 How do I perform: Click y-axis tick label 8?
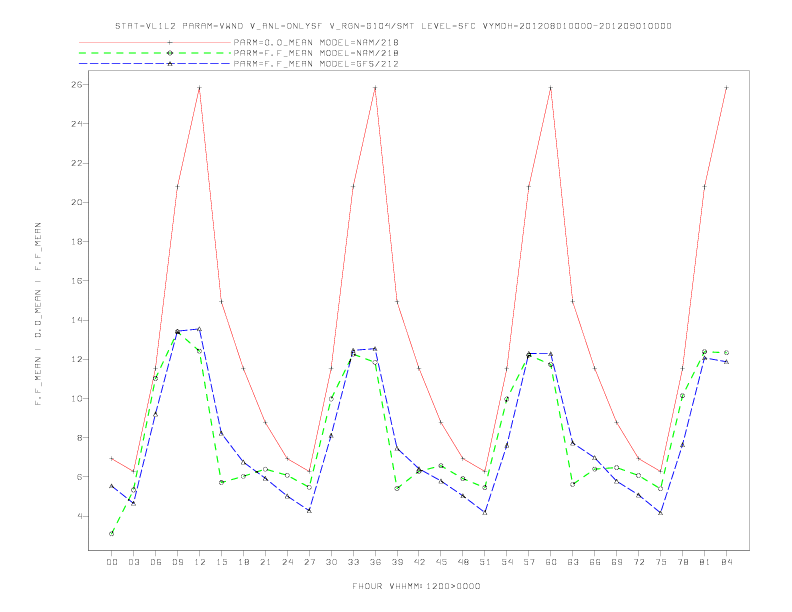coord(79,438)
